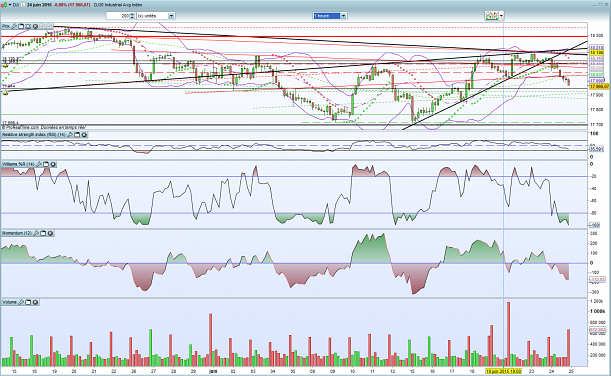Click the third icon in the Prix panel header
The width and height of the screenshot is (611, 376).
pos(28,26)
